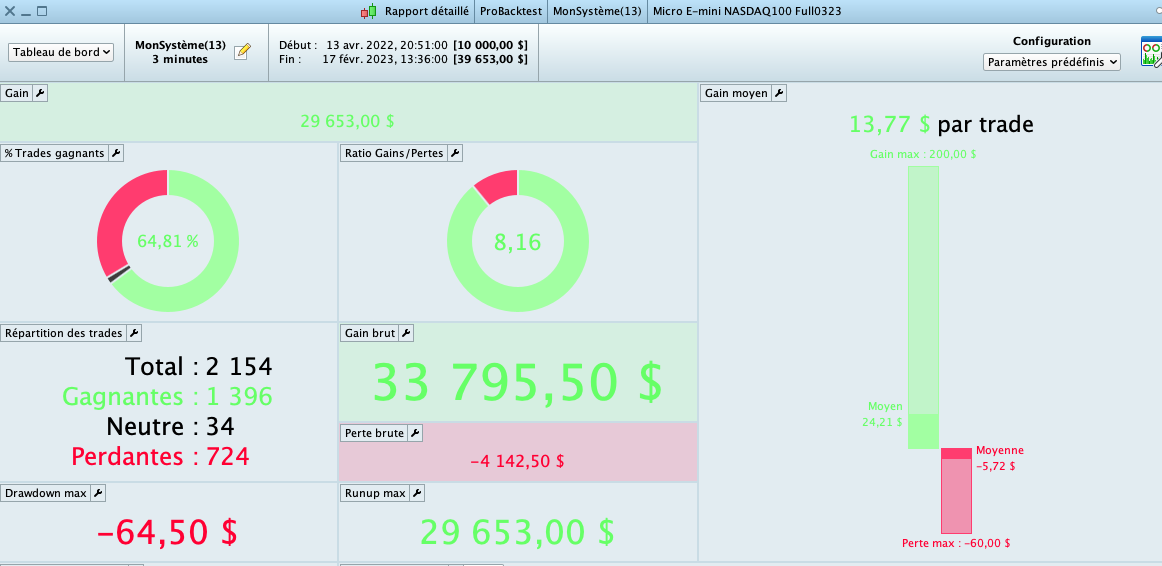Click the Gain brut wrench icon
The width and height of the screenshot is (1162, 566).
pyautogui.click(x=406, y=333)
